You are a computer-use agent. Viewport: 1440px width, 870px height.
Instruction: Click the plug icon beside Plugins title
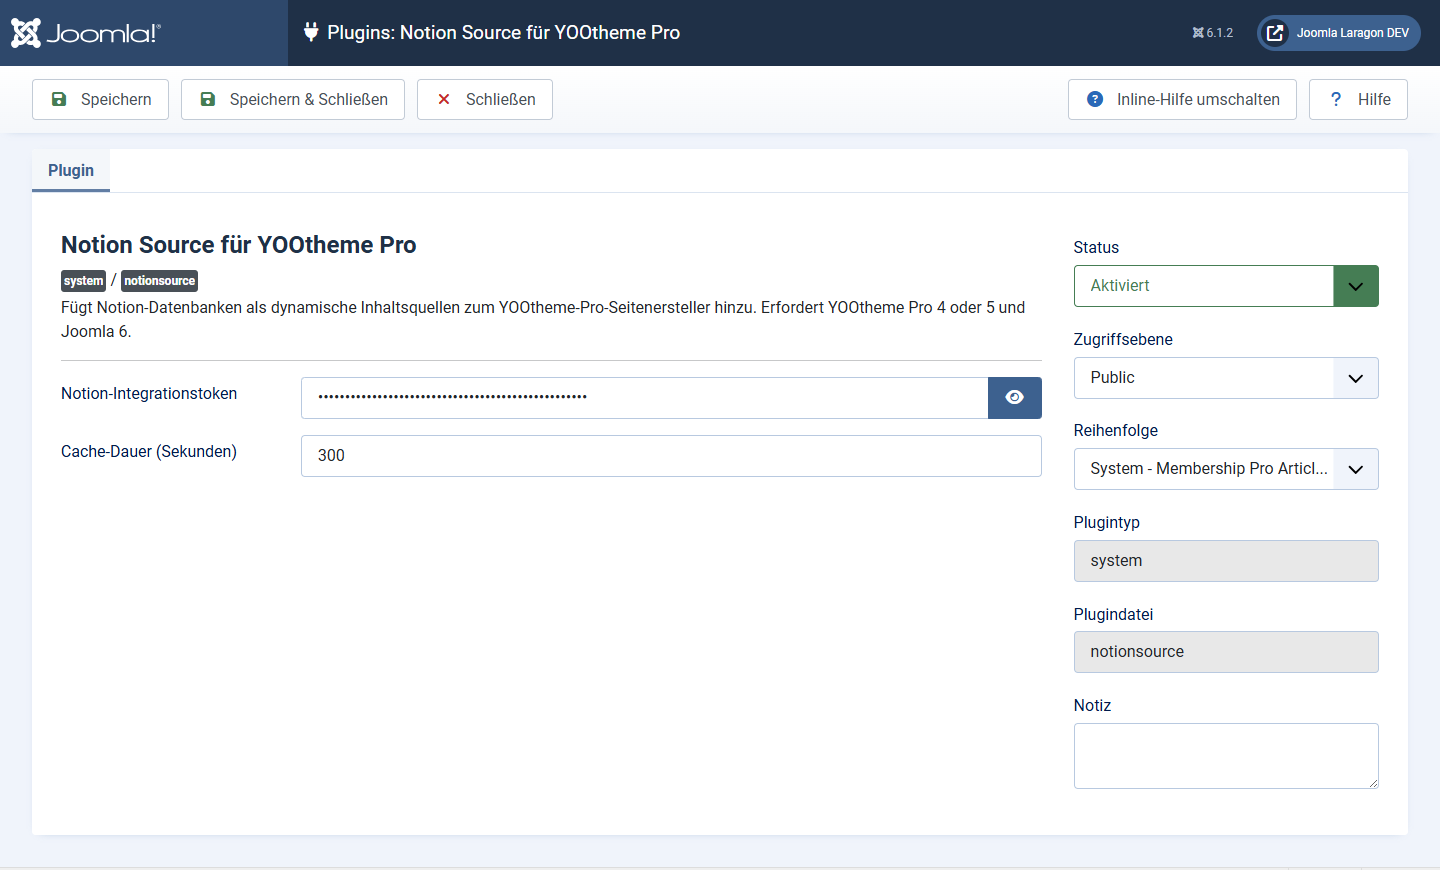click(311, 32)
